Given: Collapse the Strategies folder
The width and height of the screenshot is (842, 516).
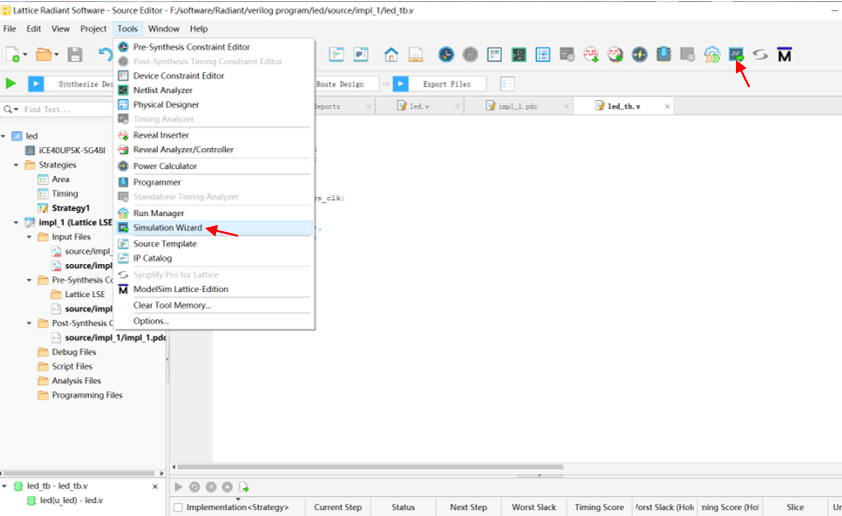Looking at the screenshot, I should (x=16, y=165).
